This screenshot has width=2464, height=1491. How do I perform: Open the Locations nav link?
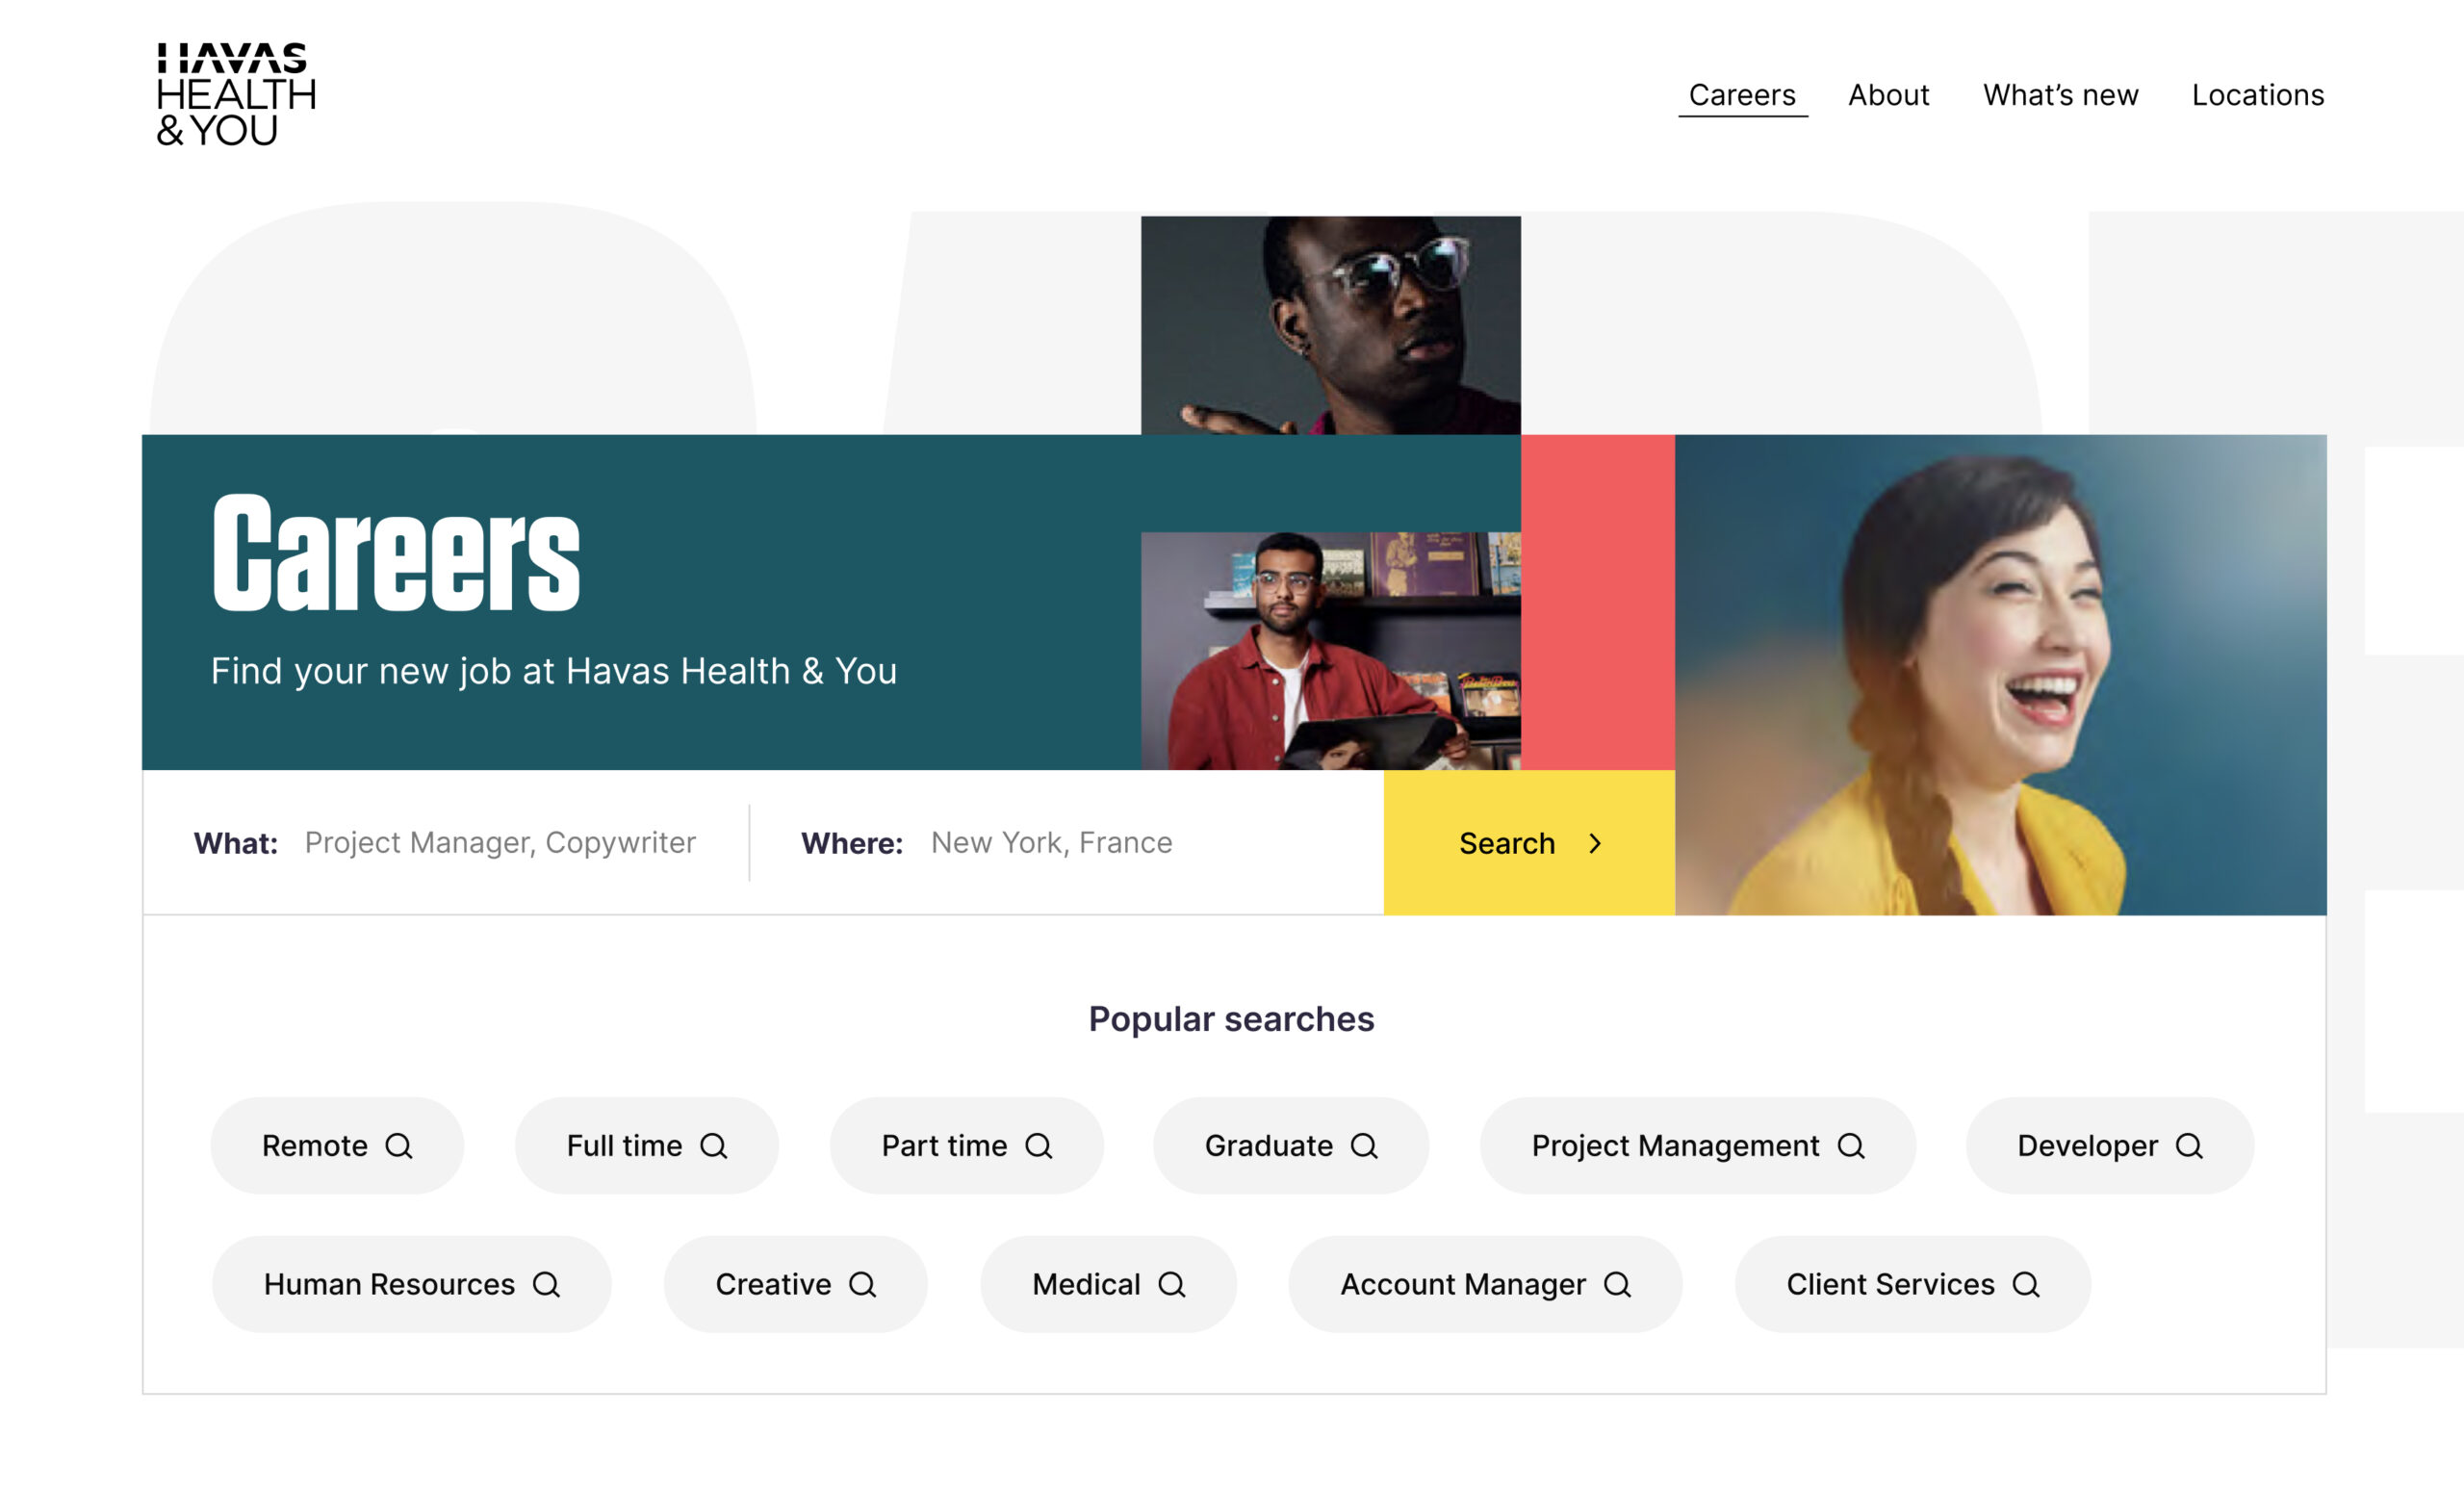[2257, 95]
